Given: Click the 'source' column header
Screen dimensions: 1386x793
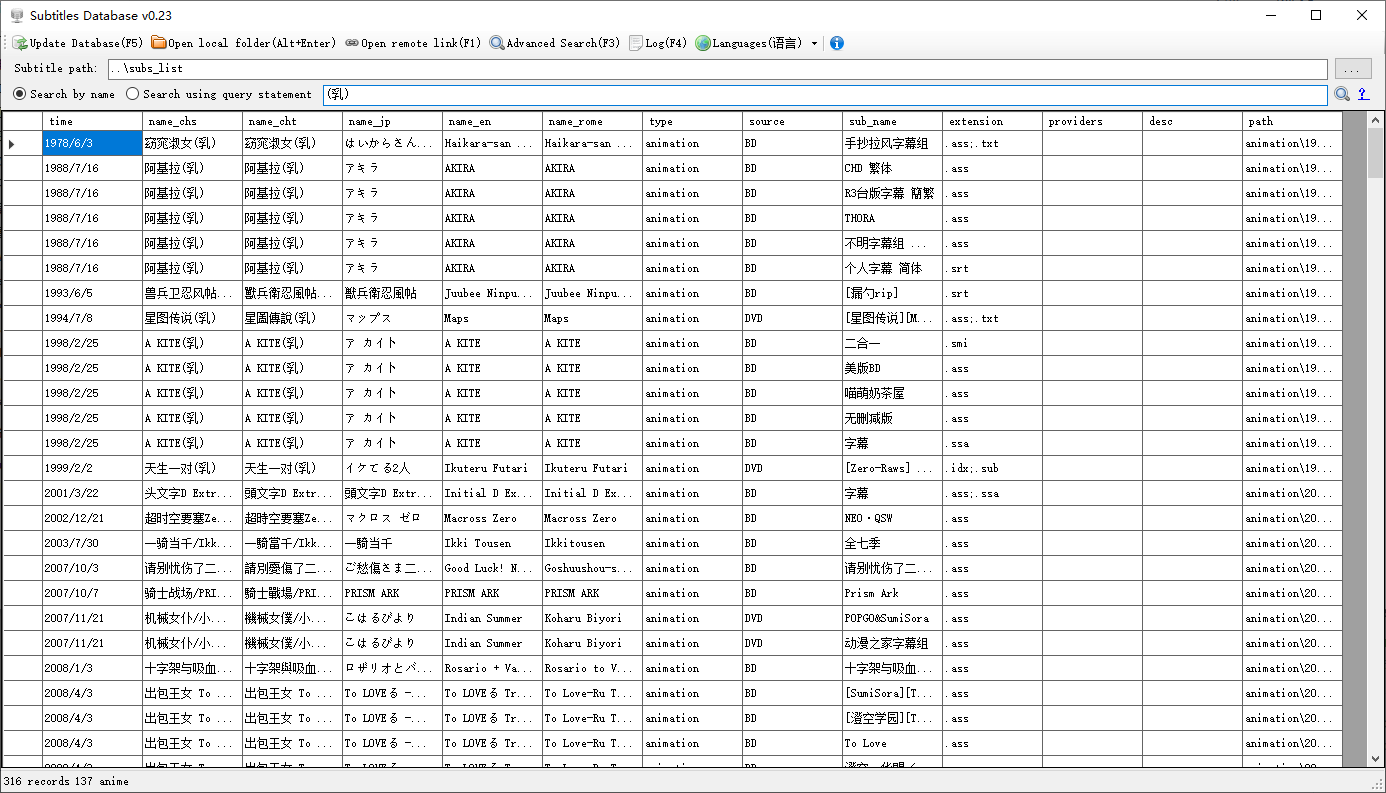Looking at the screenshot, I should point(792,121).
